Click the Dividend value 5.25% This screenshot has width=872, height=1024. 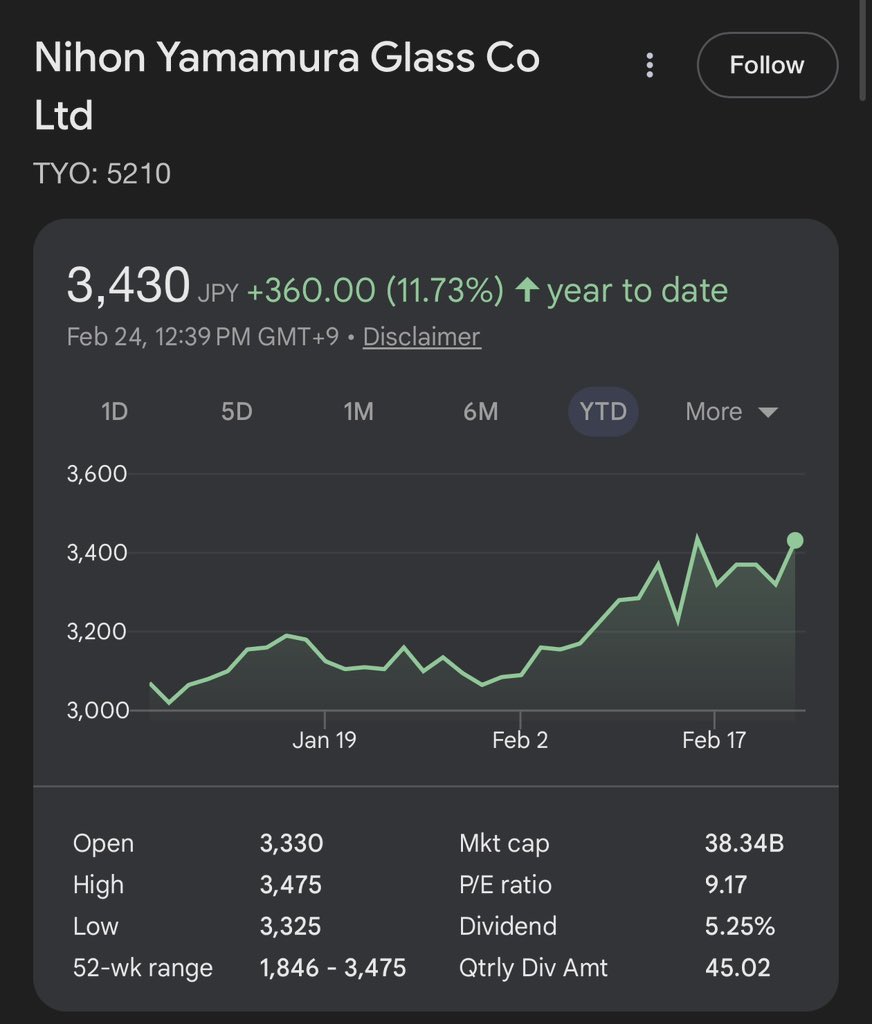(740, 926)
